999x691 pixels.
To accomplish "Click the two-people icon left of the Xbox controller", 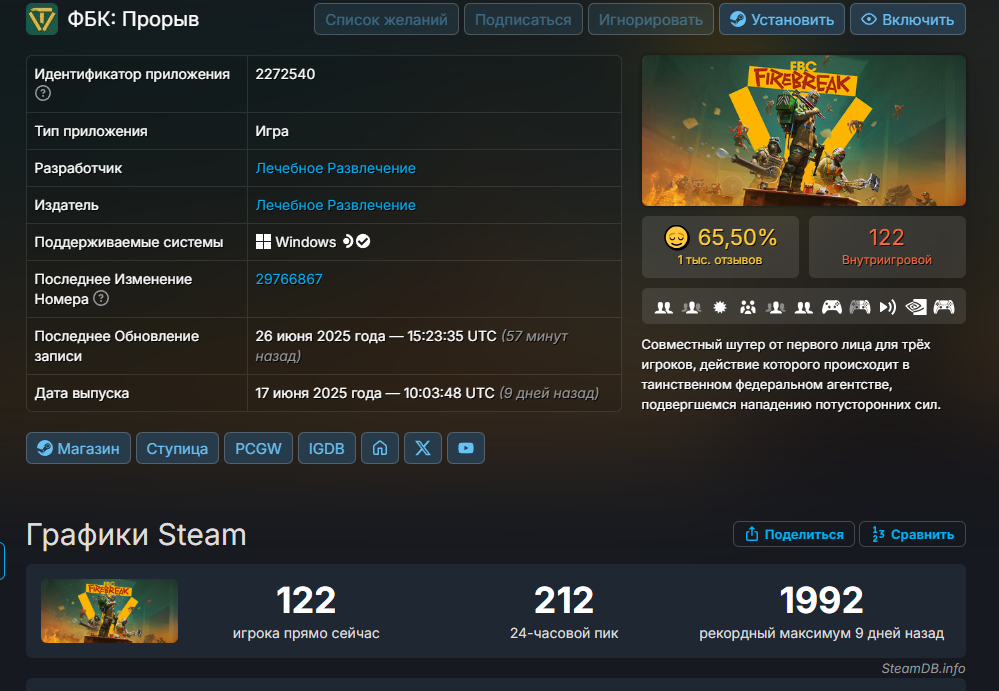I will coord(804,308).
